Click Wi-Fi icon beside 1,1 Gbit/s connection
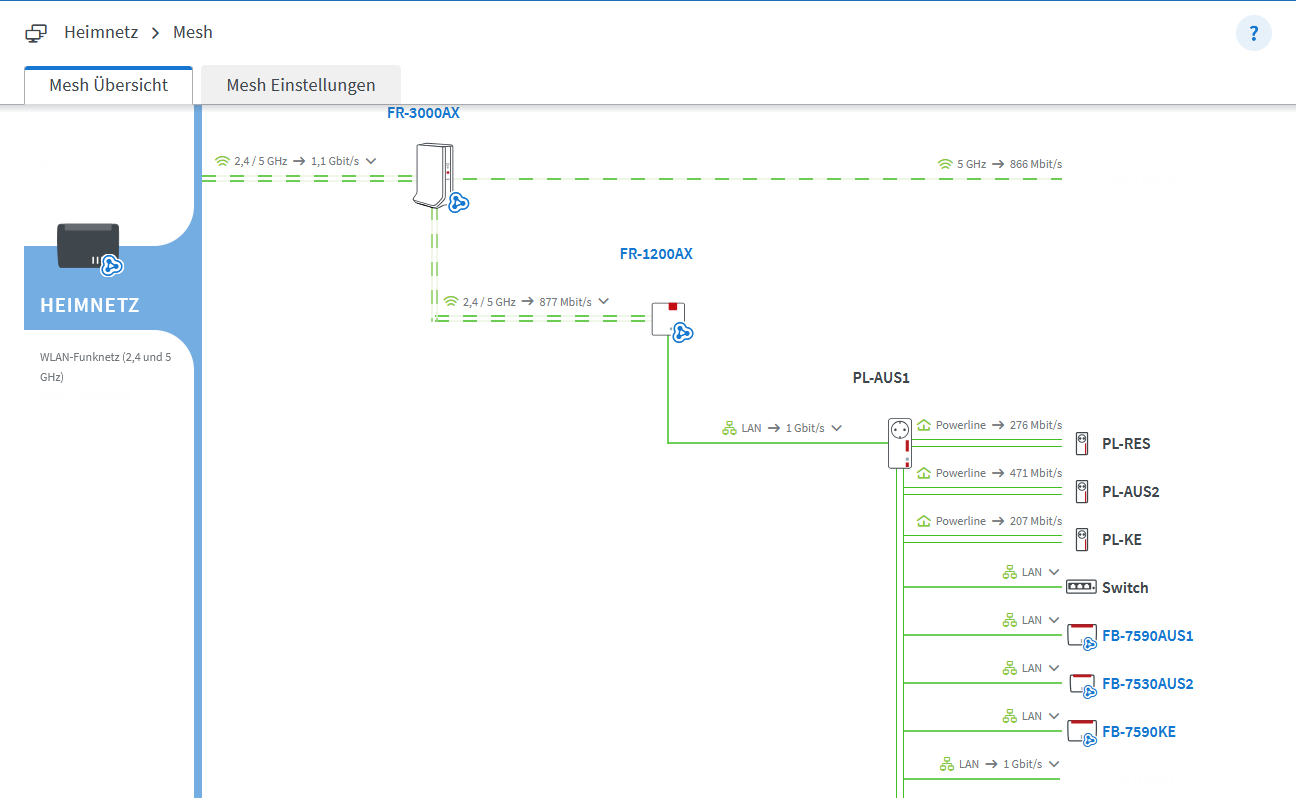This screenshot has height=798, width=1296. [222, 160]
